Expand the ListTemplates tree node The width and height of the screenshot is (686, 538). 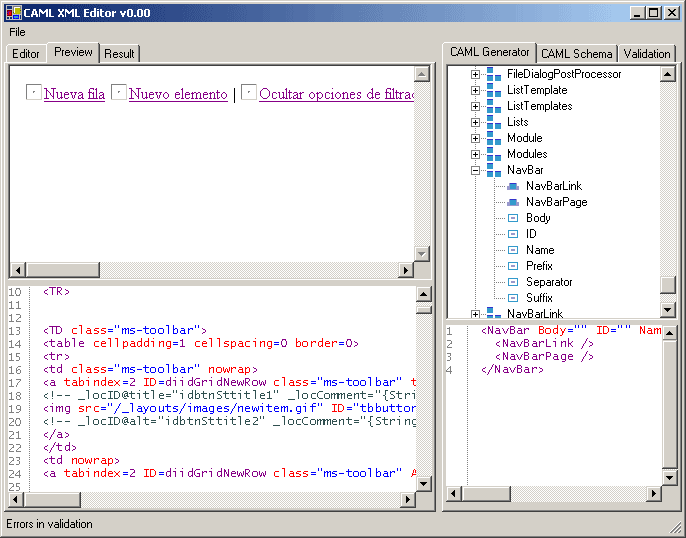point(475,106)
